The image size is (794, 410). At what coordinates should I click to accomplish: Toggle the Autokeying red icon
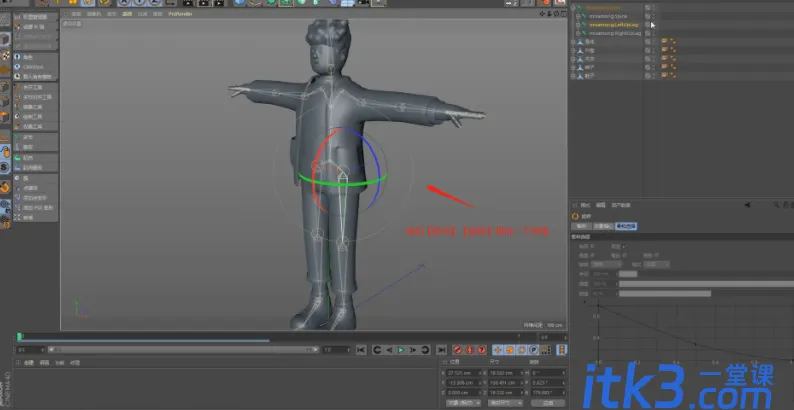click(469, 350)
